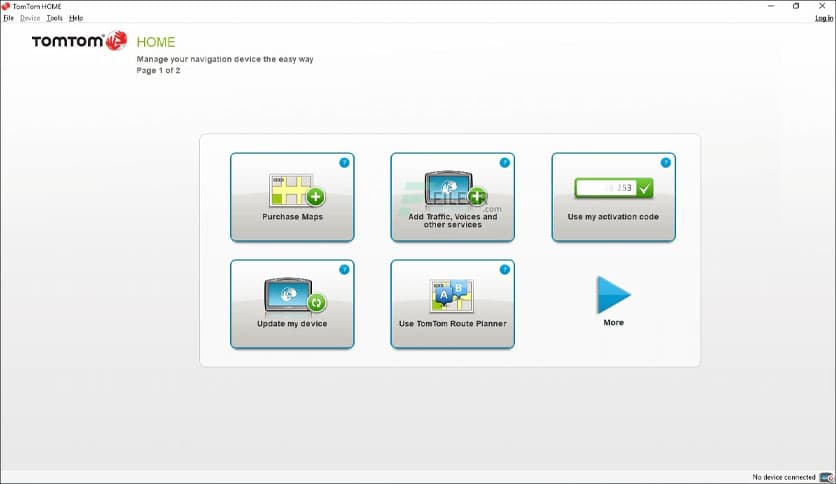
Task: Open the Tools menu
Action: [54, 18]
